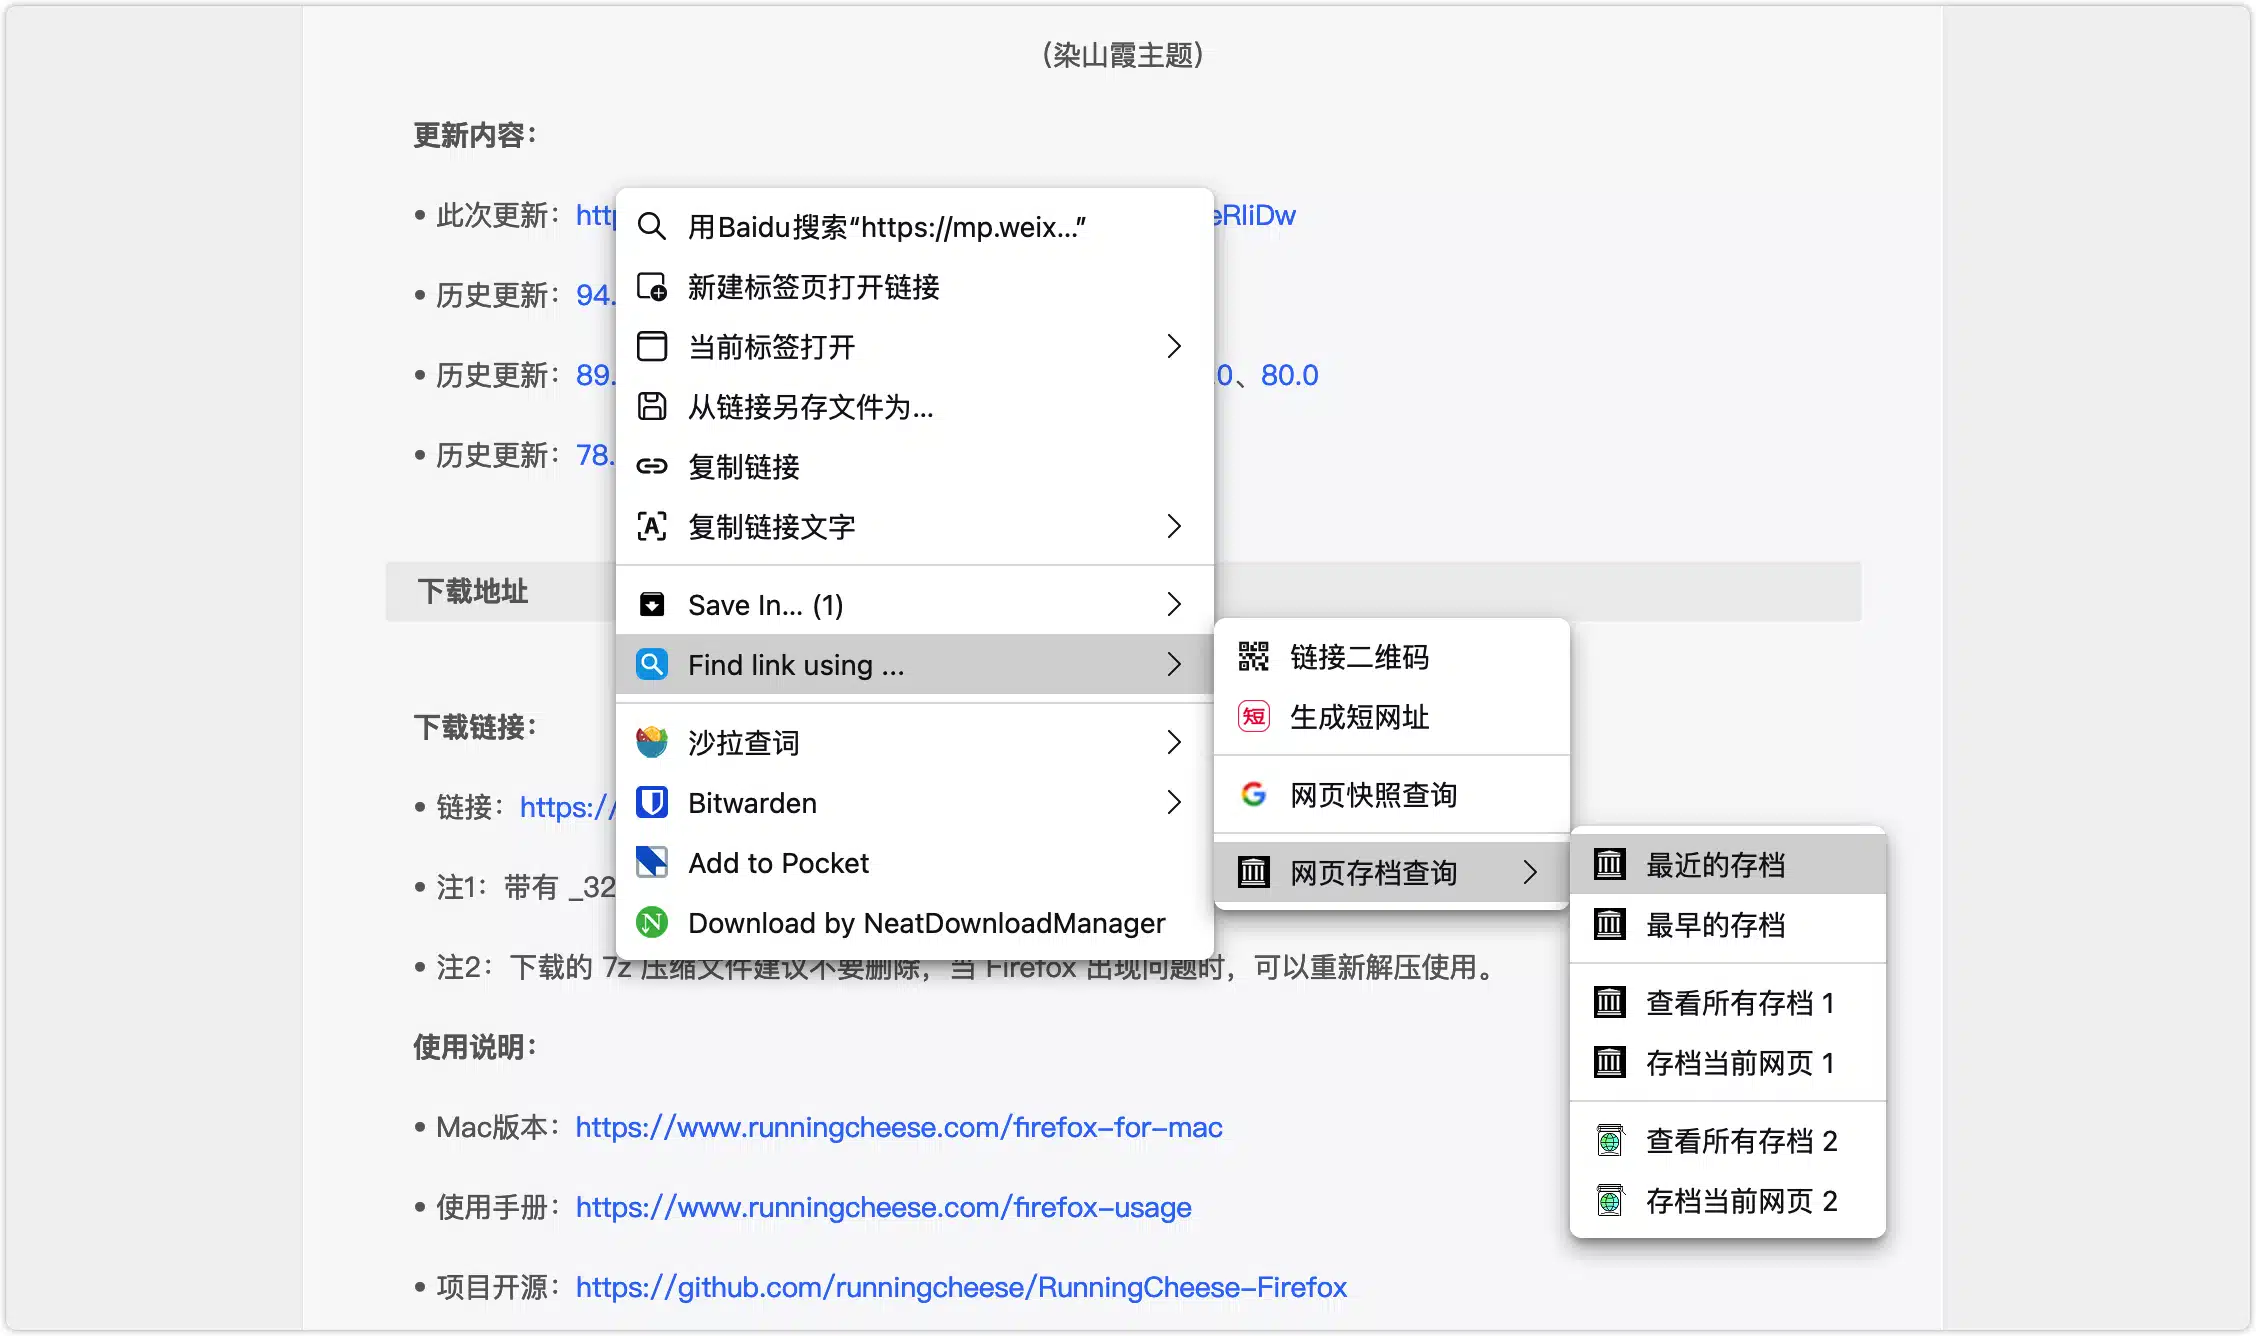This screenshot has height=1336, width=2256.
Task: Click the NeatDownloadManager green icon
Action: tap(652, 922)
